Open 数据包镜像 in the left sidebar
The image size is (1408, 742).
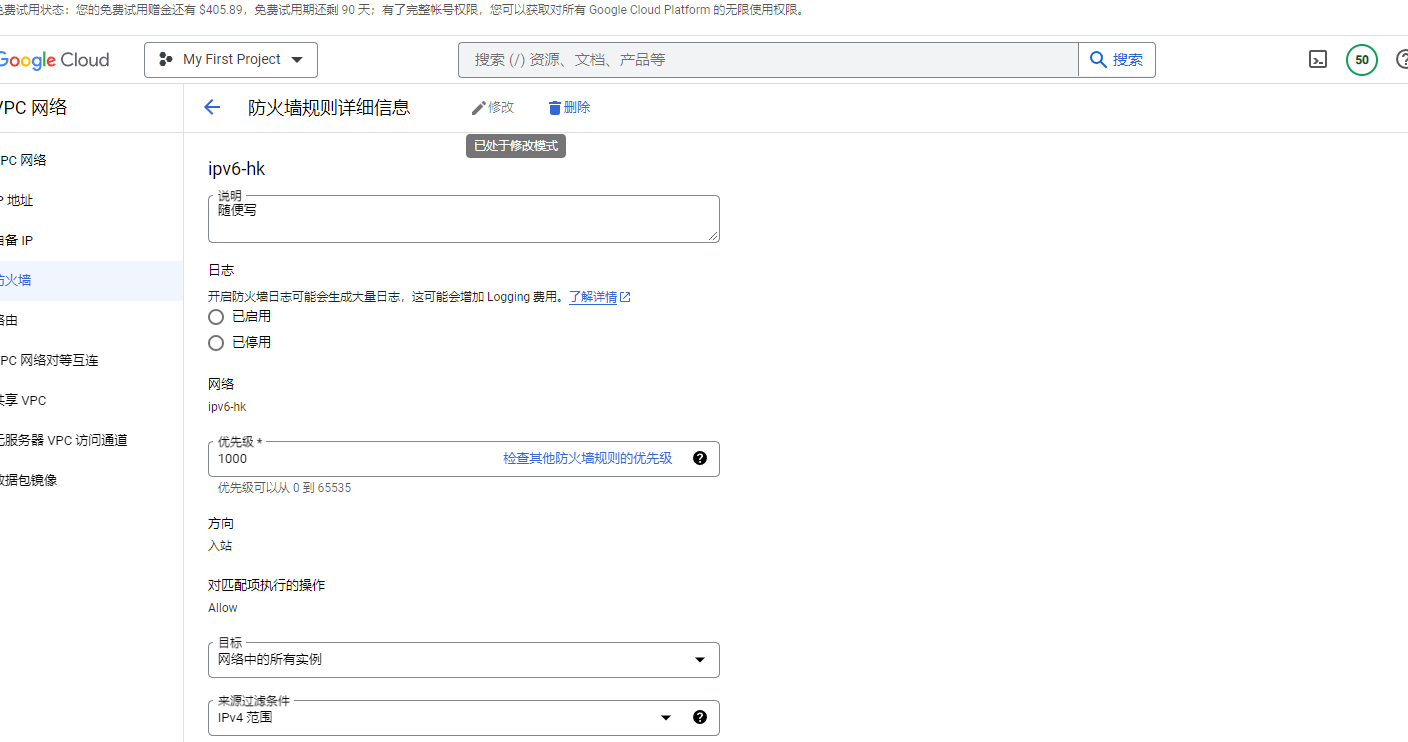[30, 480]
